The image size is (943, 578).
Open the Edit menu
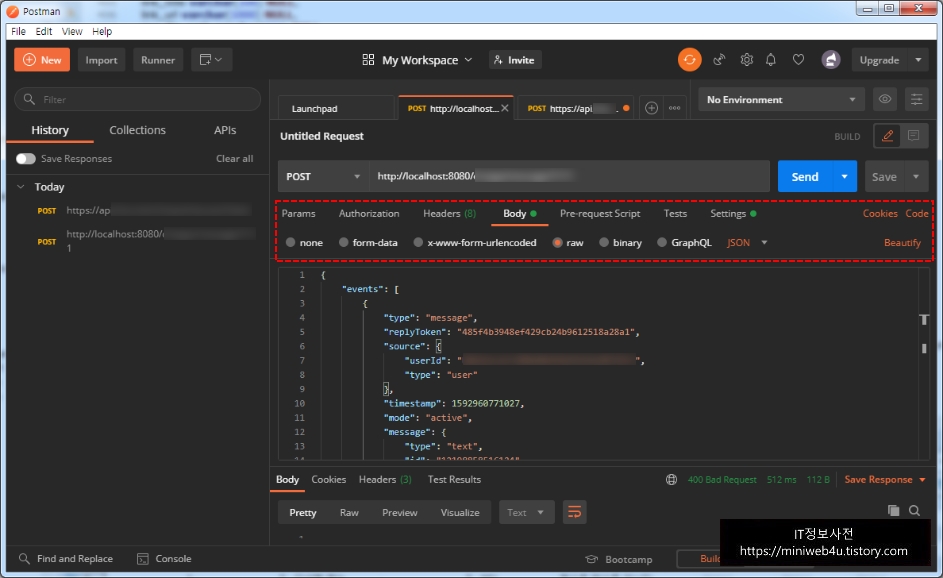(43, 31)
